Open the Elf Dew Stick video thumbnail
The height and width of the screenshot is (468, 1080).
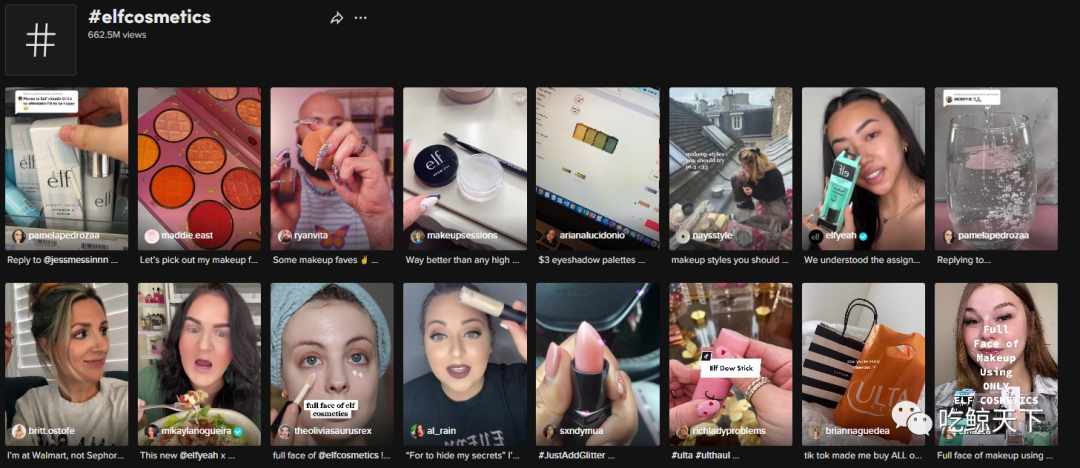pos(731,364)
